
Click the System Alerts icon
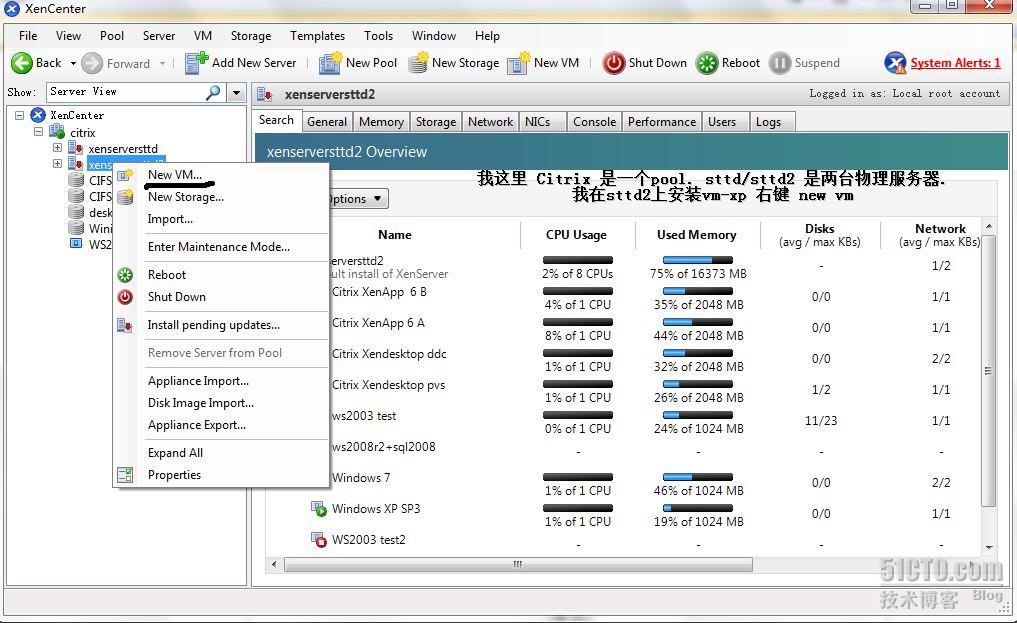click(895, 63)
